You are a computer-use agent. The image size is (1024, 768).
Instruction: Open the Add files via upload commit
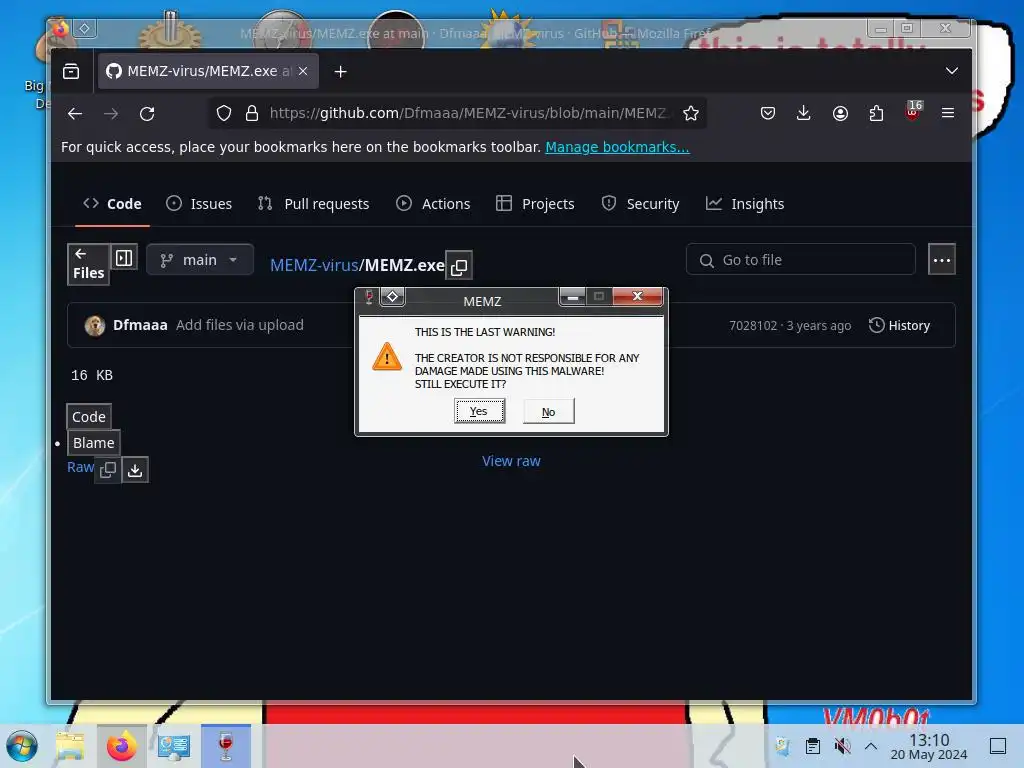[240, 325]
